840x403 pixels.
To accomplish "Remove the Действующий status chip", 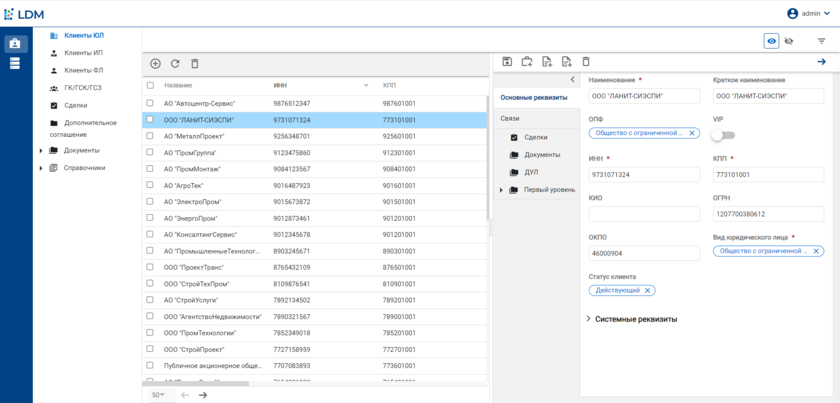I will click(x=648, y=290).
